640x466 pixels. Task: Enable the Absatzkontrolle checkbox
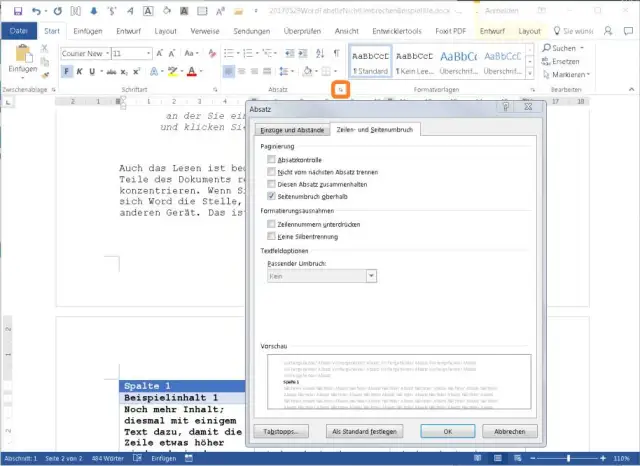tap(272, 160)
